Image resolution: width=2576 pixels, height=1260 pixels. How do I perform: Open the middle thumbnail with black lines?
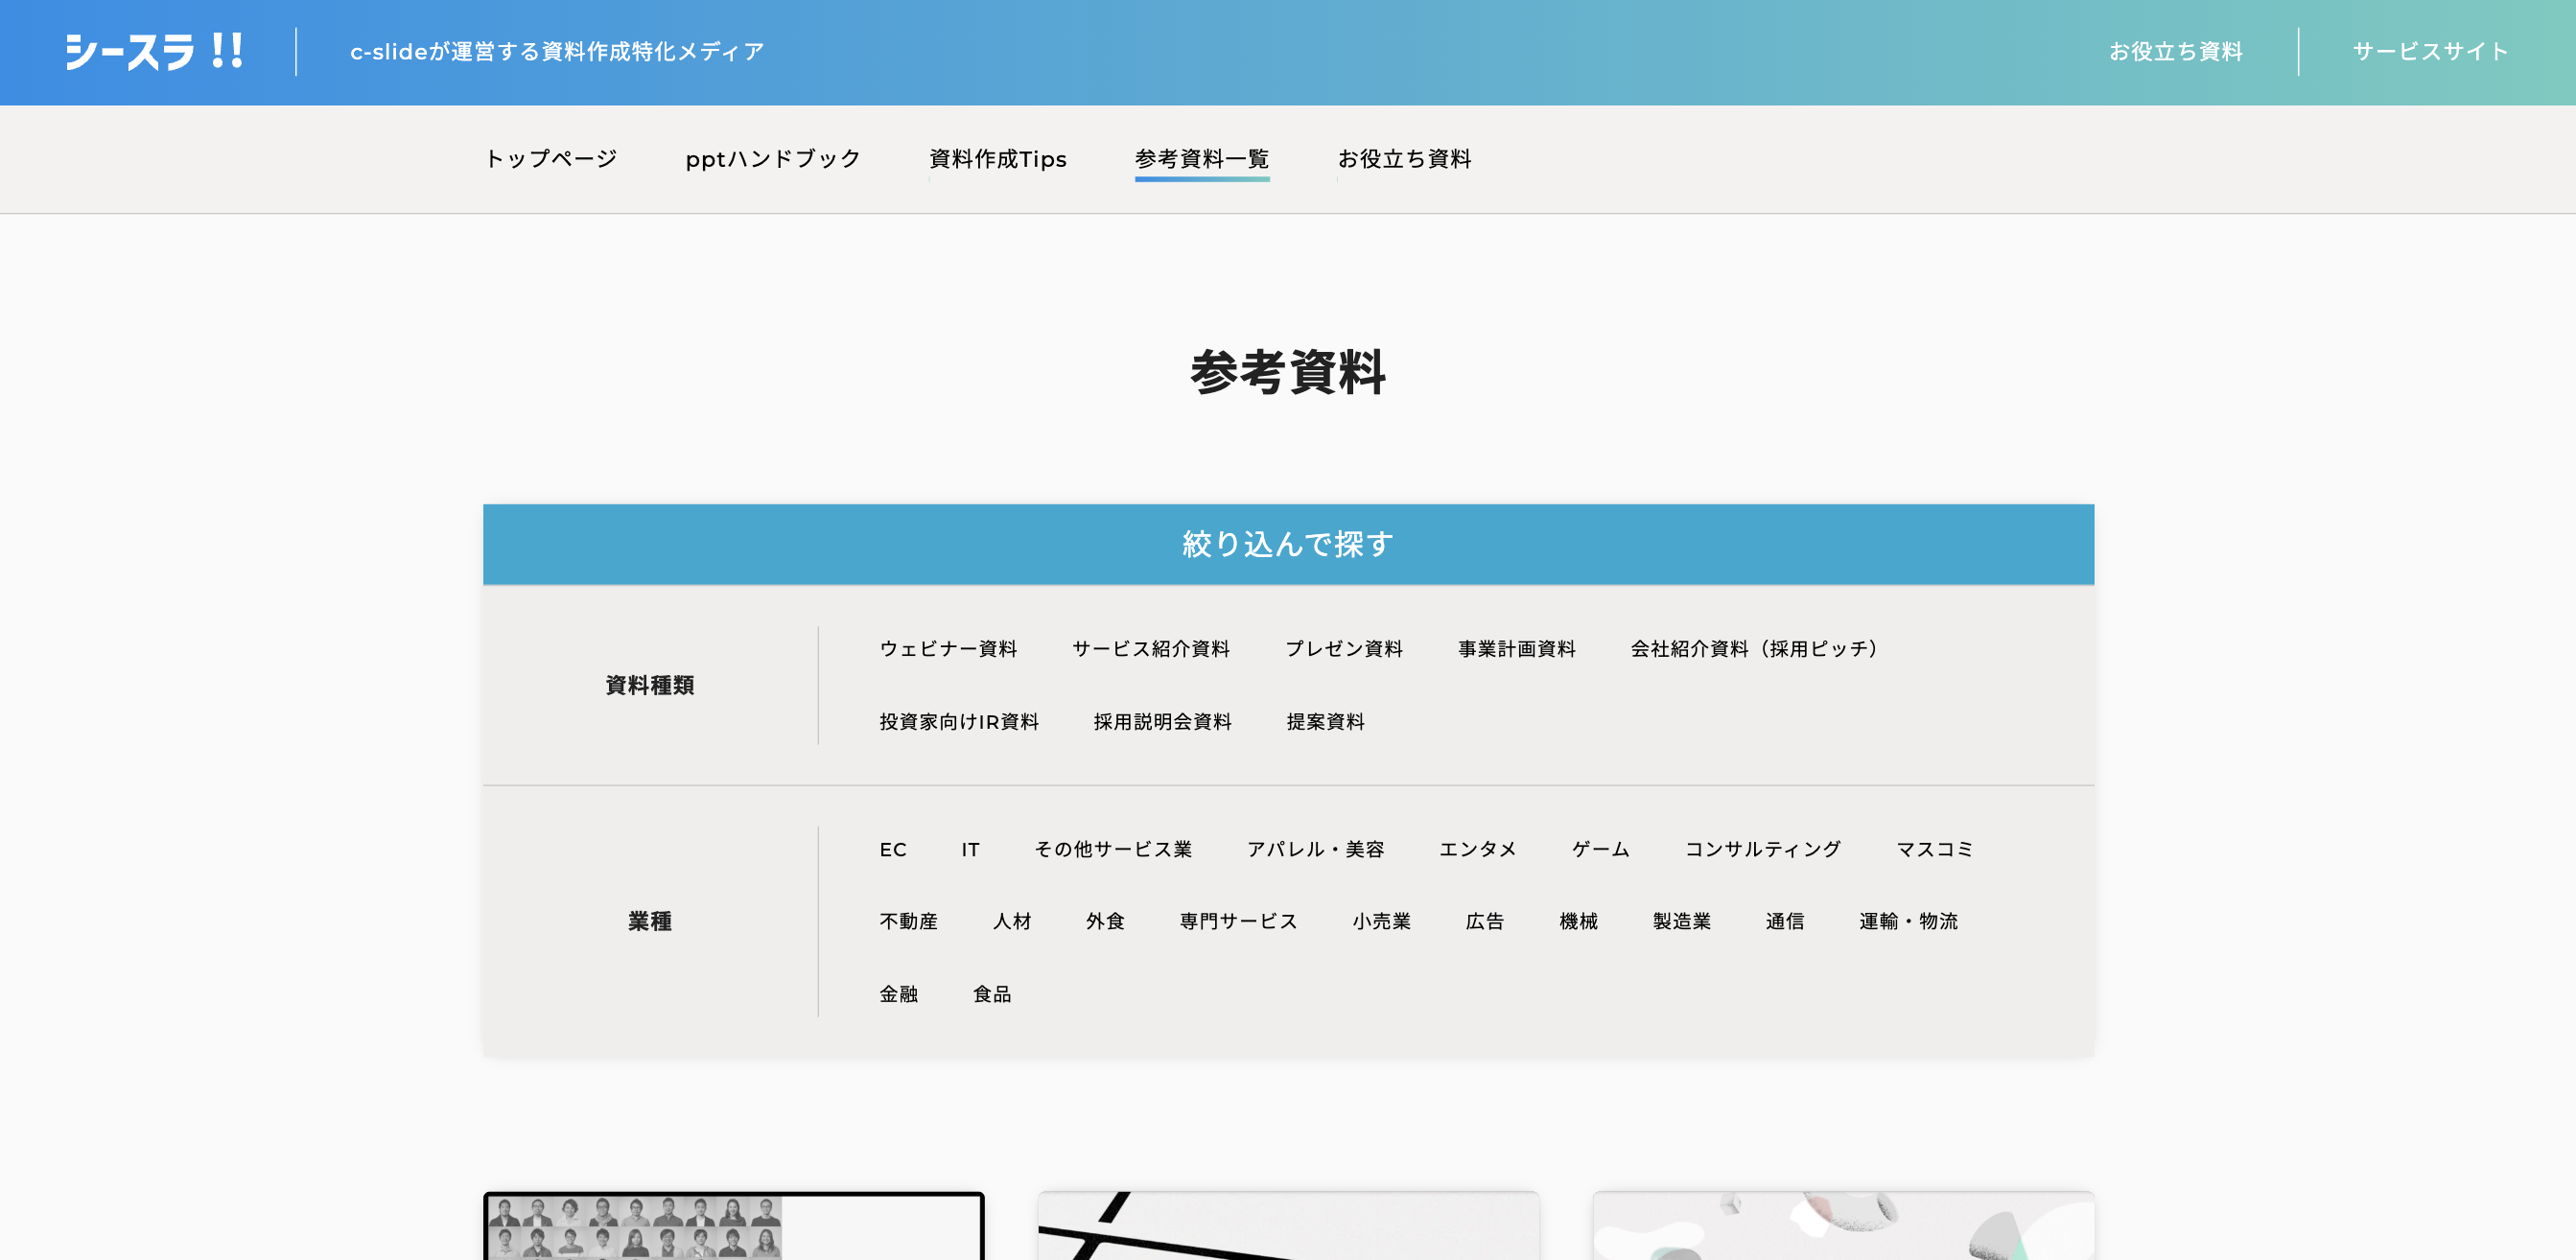point(1287,1226)
